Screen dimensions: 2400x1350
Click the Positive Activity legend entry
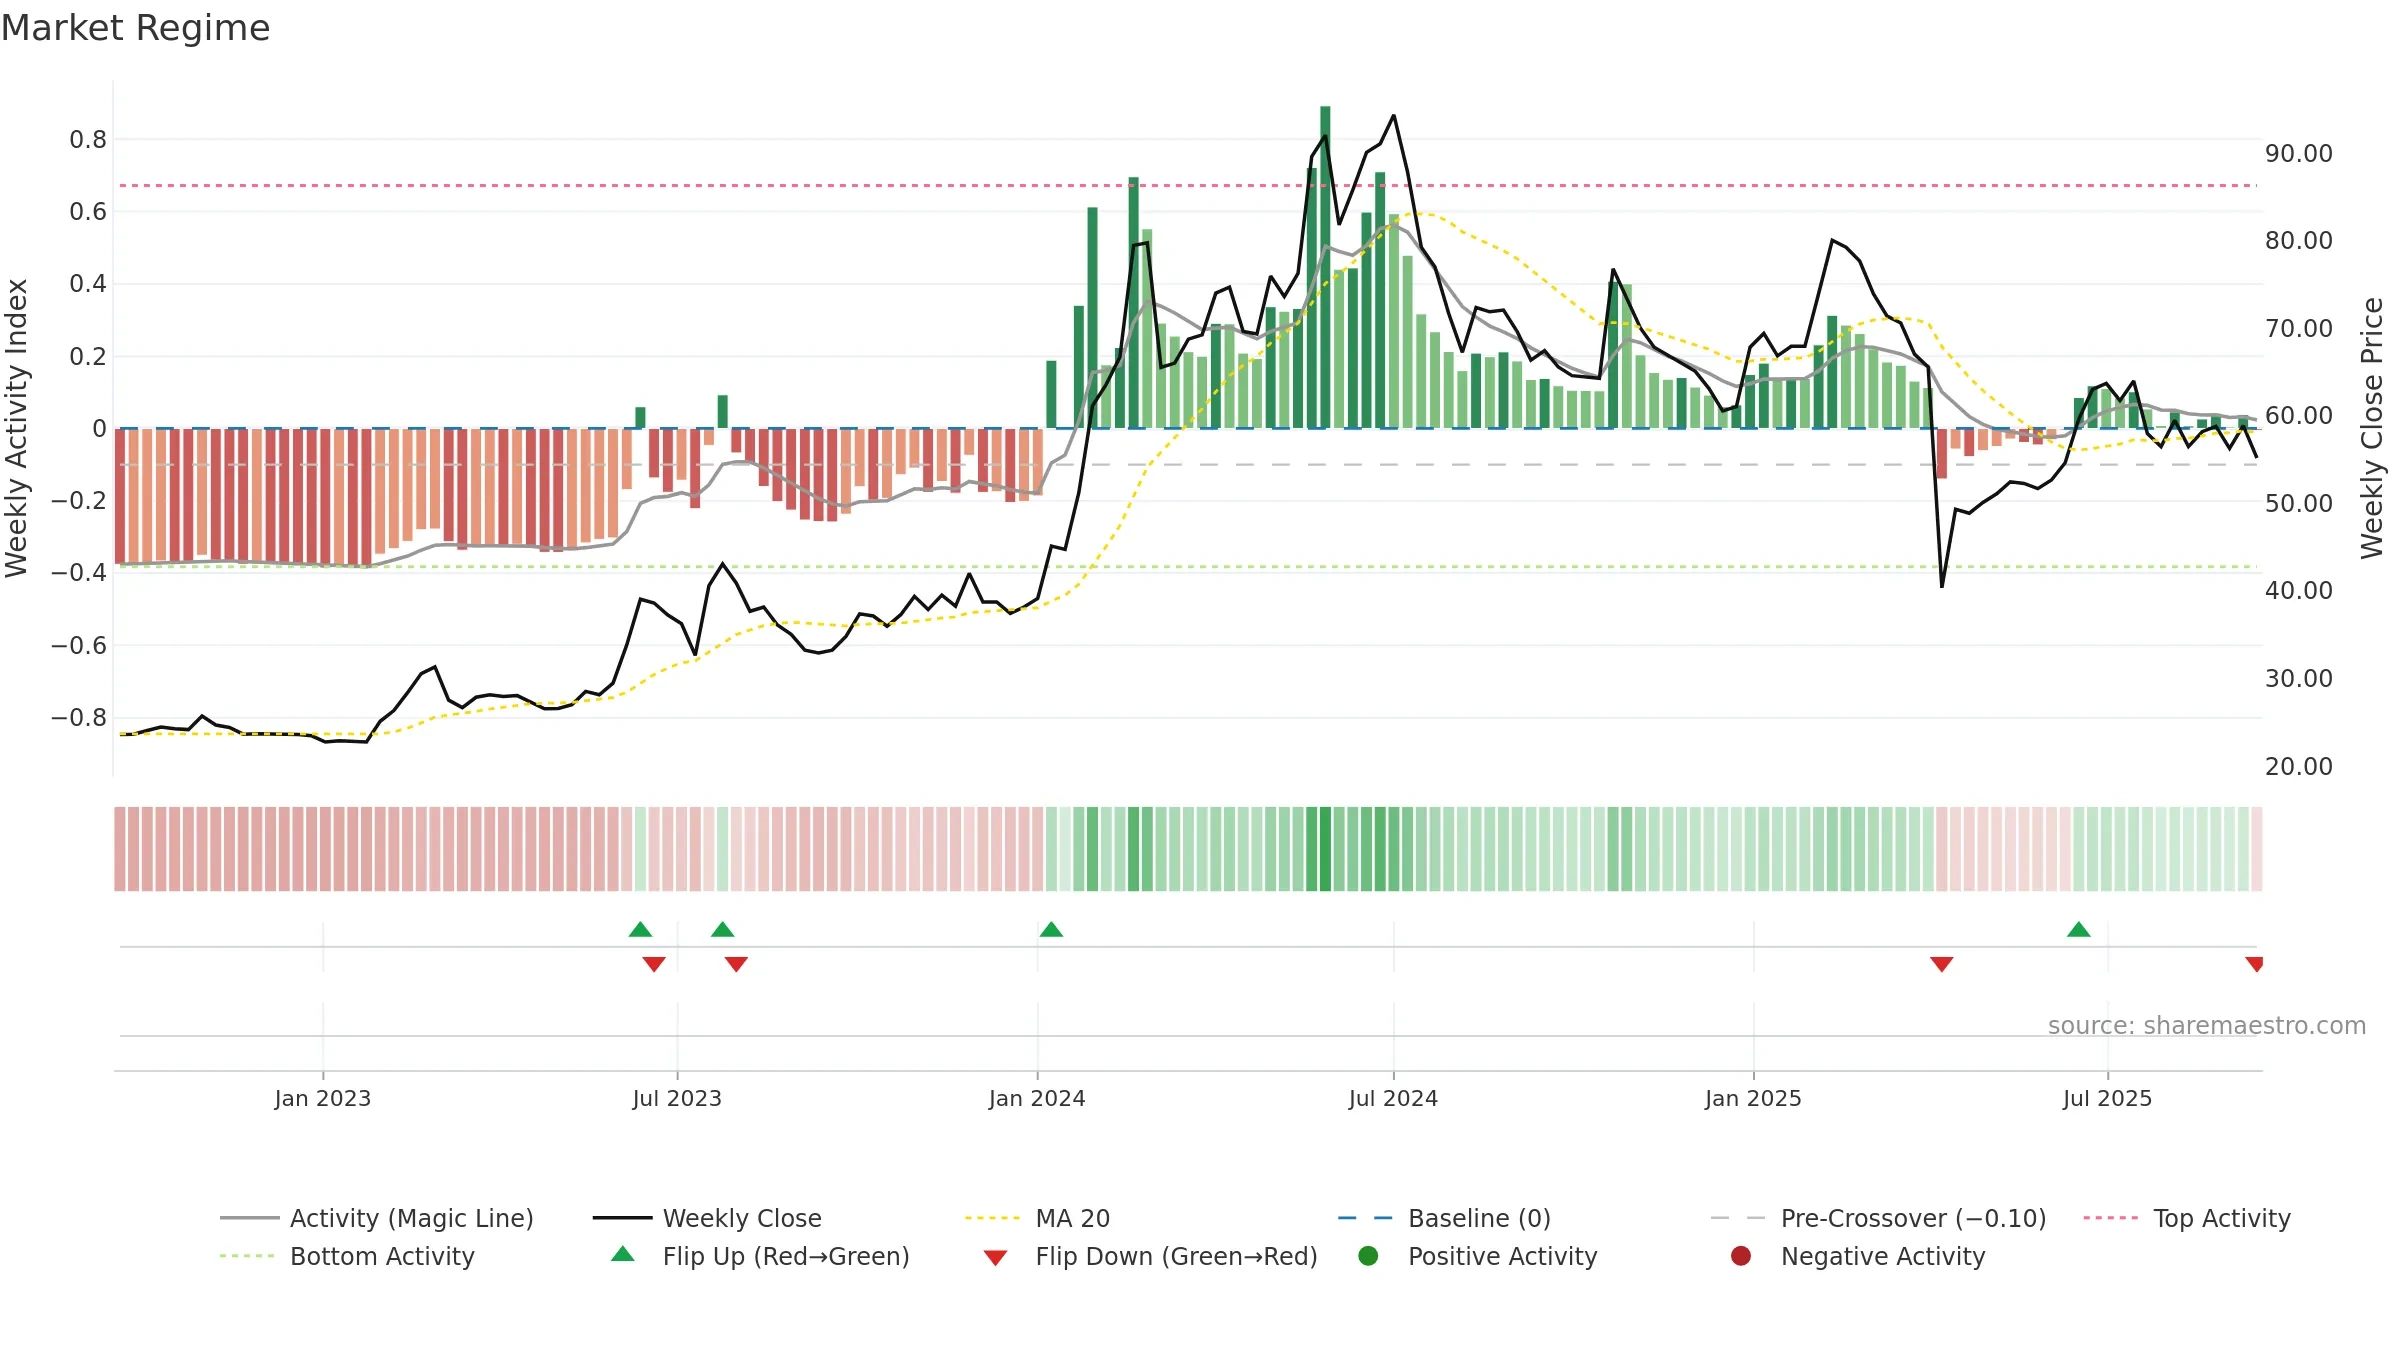tap(1478, 1256)
